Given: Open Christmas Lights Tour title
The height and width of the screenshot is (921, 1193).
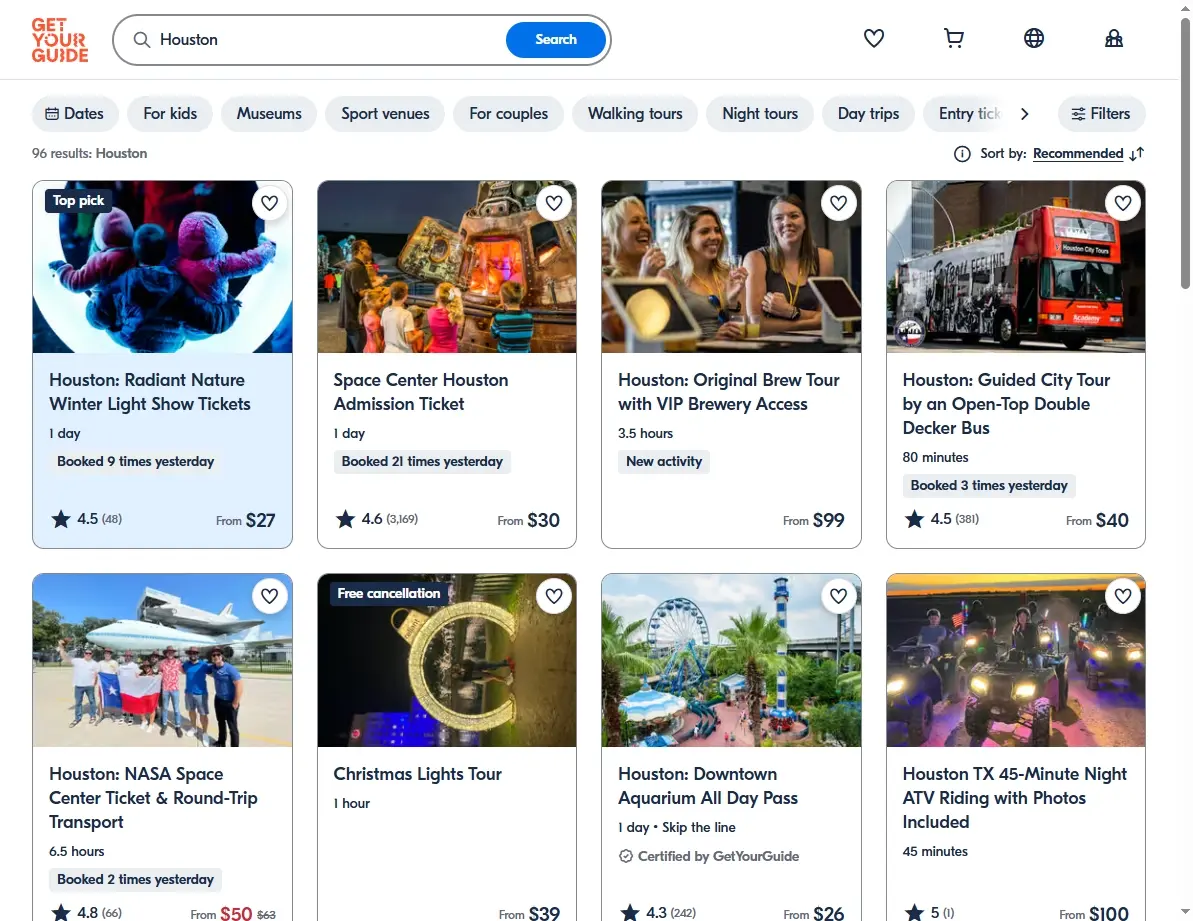Looking at the screenshot, I should coord(418,774).
